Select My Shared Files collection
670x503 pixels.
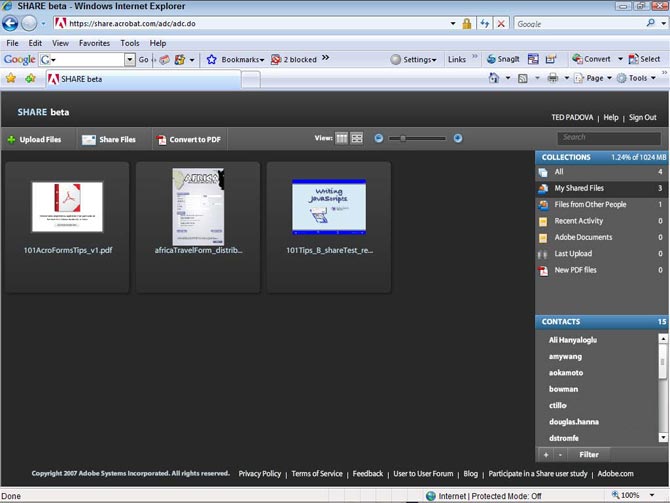click(x=593, y=188)
